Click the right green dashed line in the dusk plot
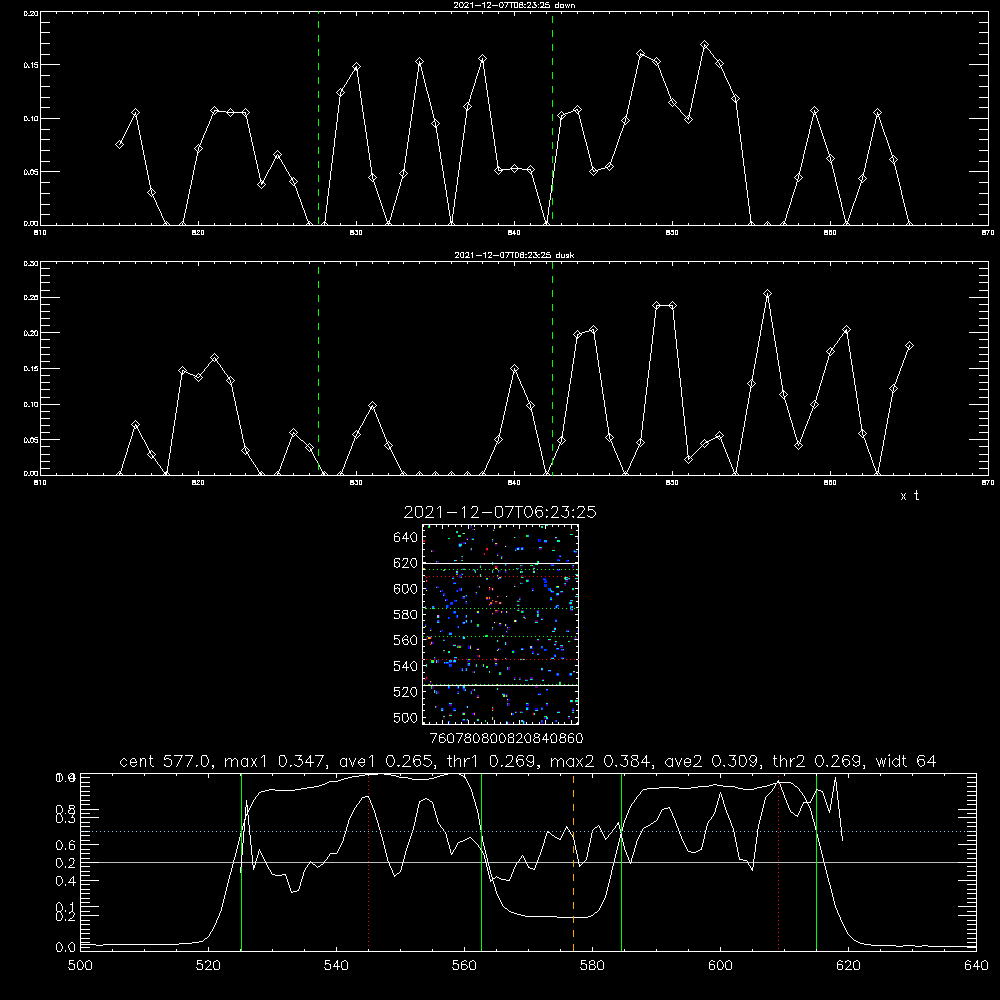Image resolution: width=1000 pixels, height=1000 pixels. click(552, 369)
